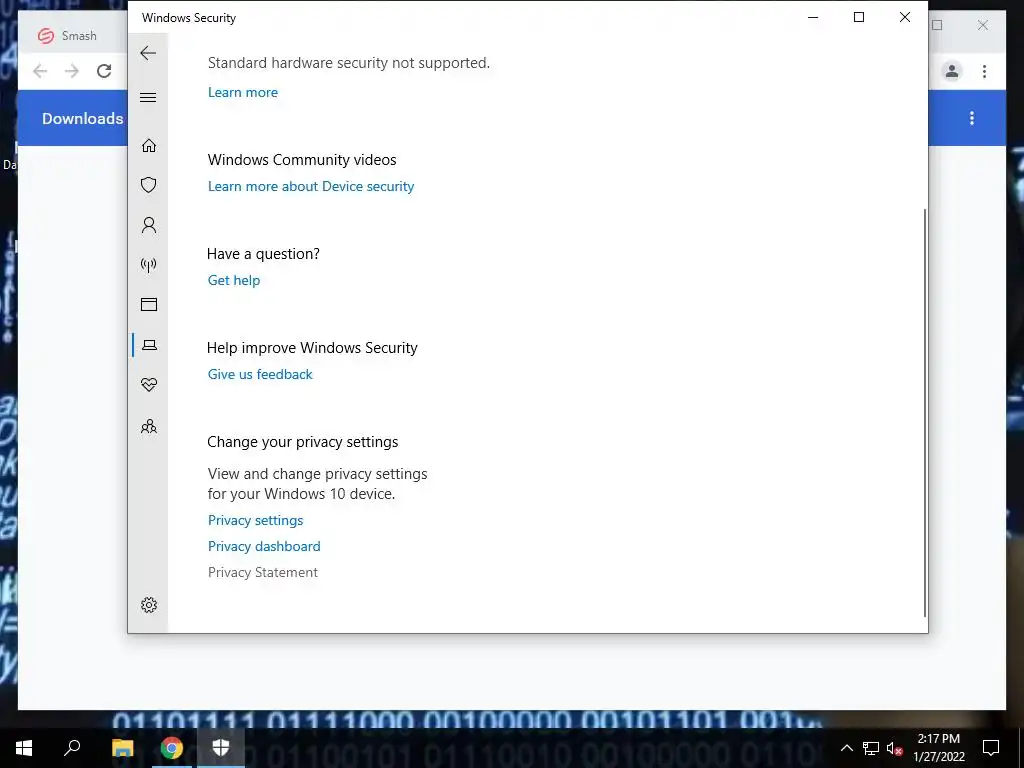The width and height of the screenshot is (1024, 768).
Task: Open File Explorer from taskbar
Action: tap(122, 748)
